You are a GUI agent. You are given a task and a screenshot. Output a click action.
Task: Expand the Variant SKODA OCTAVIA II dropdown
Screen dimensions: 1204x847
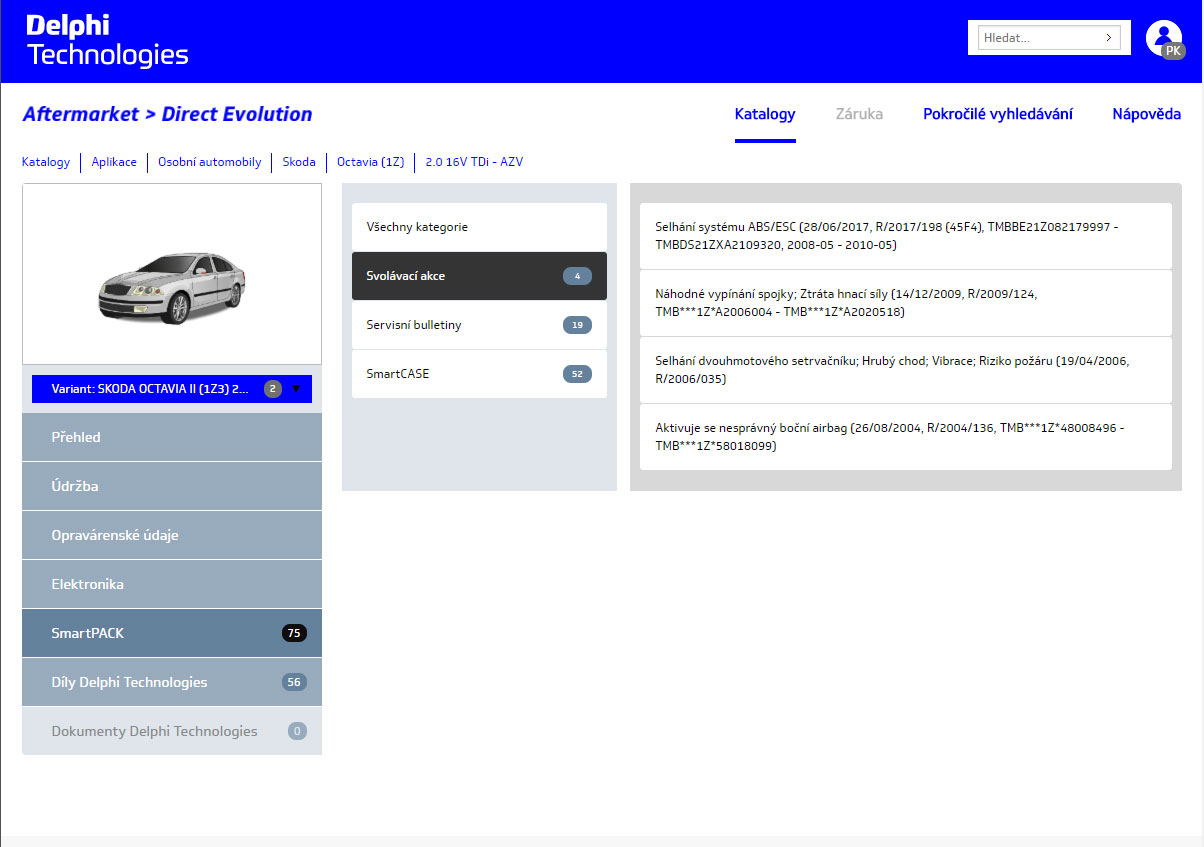pyautogui.click(x=172, y=389)
